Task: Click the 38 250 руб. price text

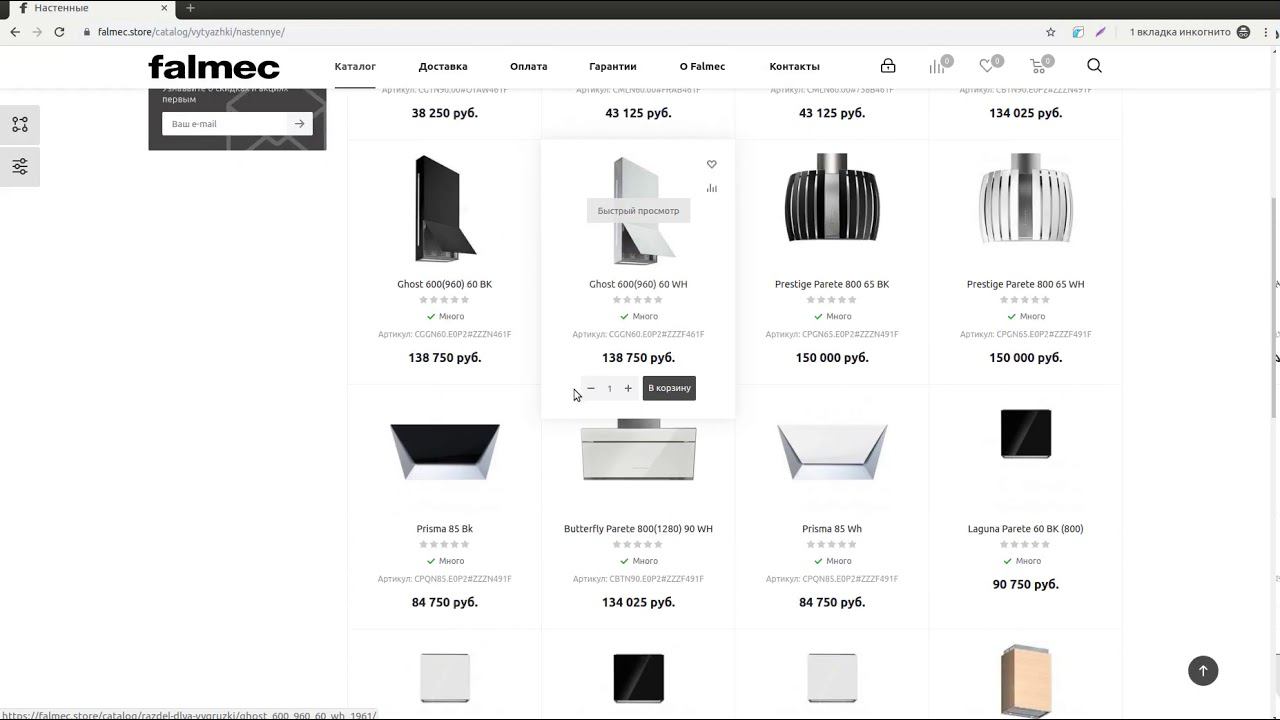Action: pos(445,113)
